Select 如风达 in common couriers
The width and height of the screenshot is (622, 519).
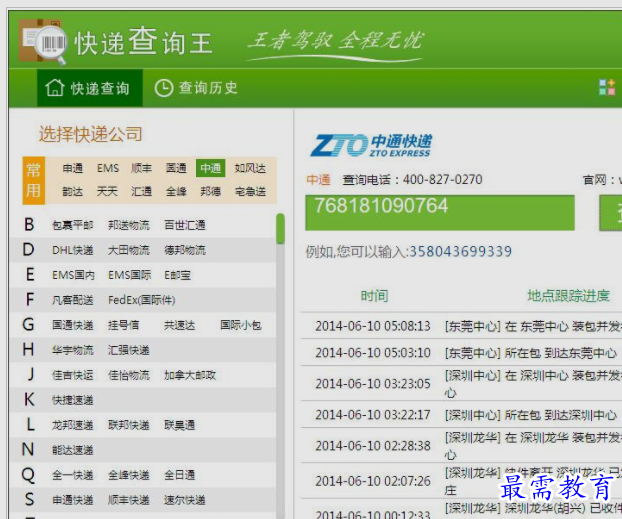(x=250, y=168)
